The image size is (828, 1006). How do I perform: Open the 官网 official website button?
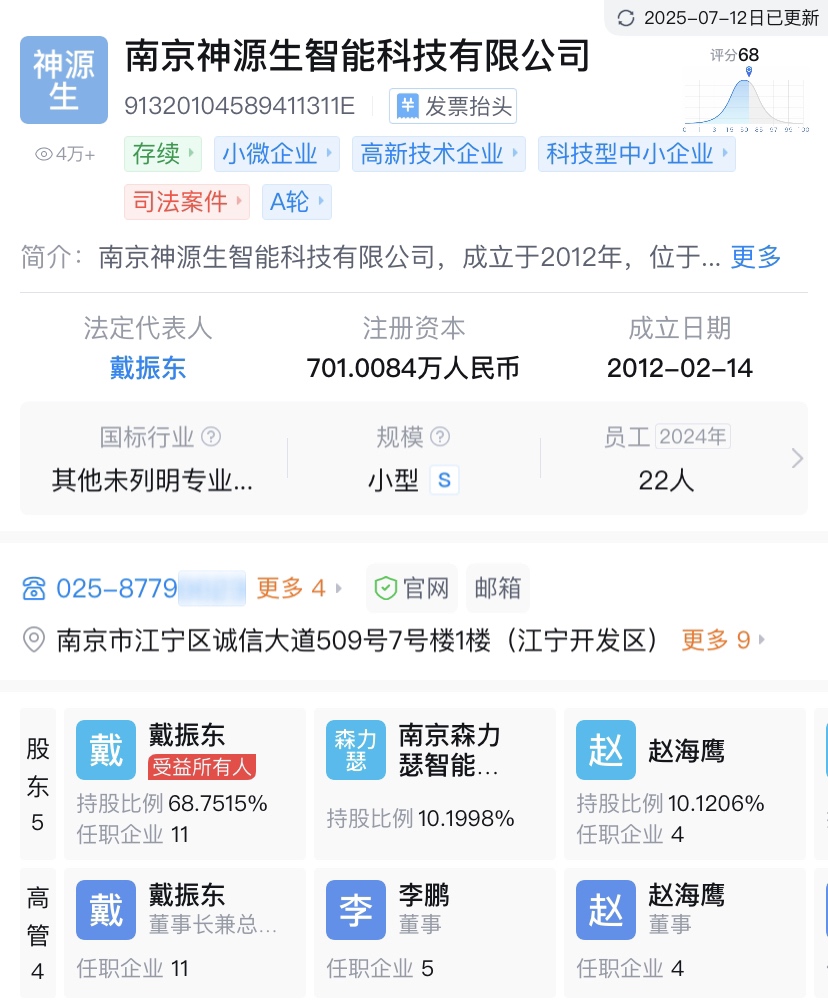[x=412, y=588]
